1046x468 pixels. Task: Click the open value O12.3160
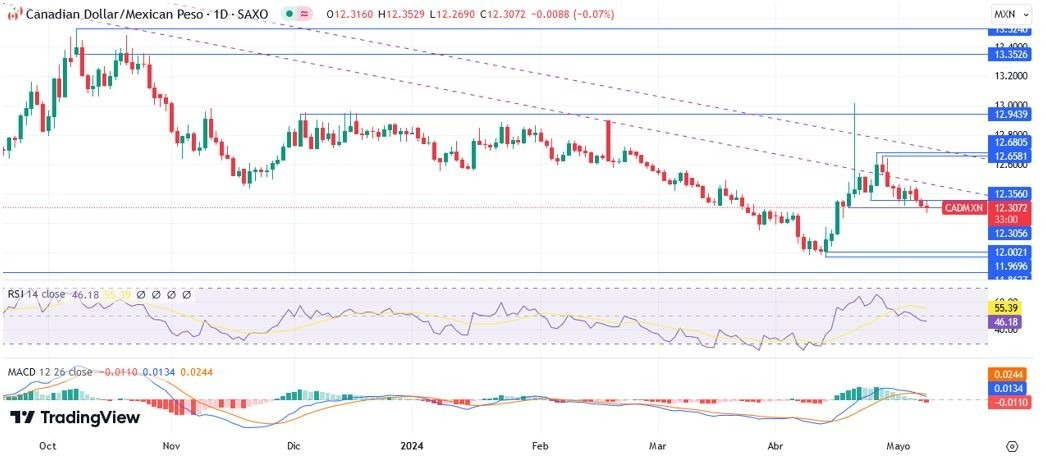coord(351,14)
